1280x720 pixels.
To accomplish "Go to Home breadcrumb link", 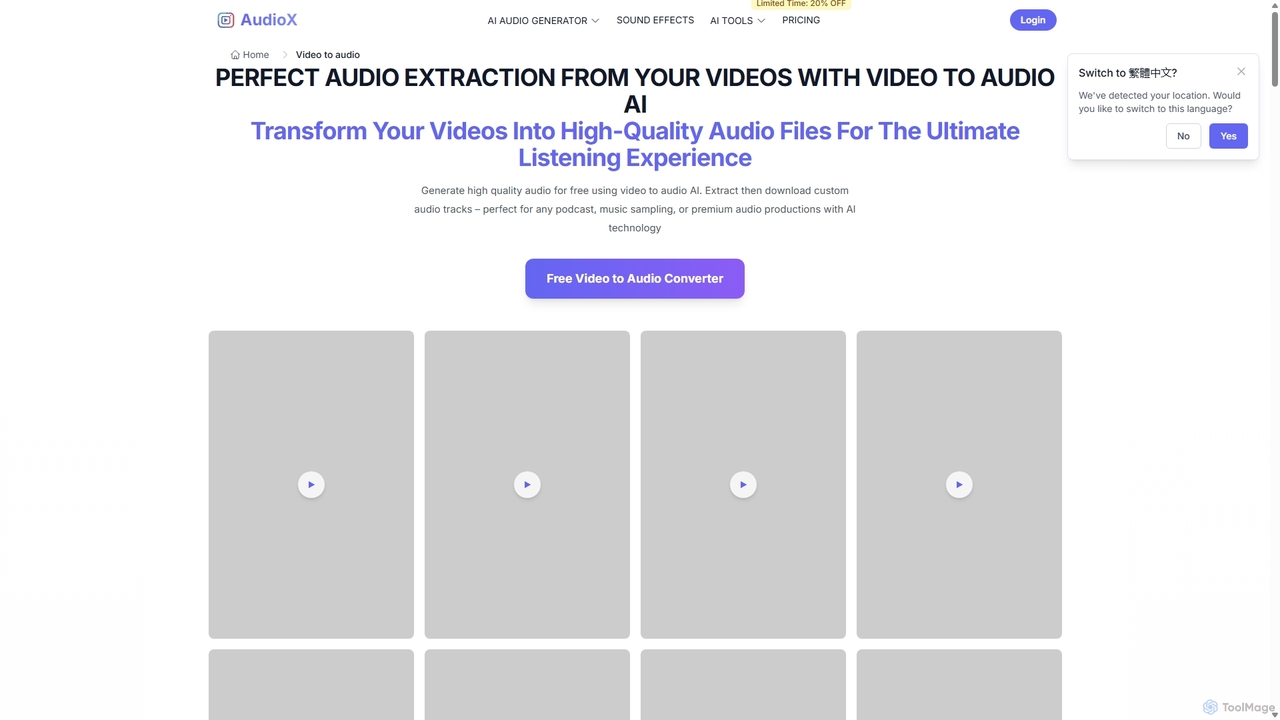I will [250, 55].
